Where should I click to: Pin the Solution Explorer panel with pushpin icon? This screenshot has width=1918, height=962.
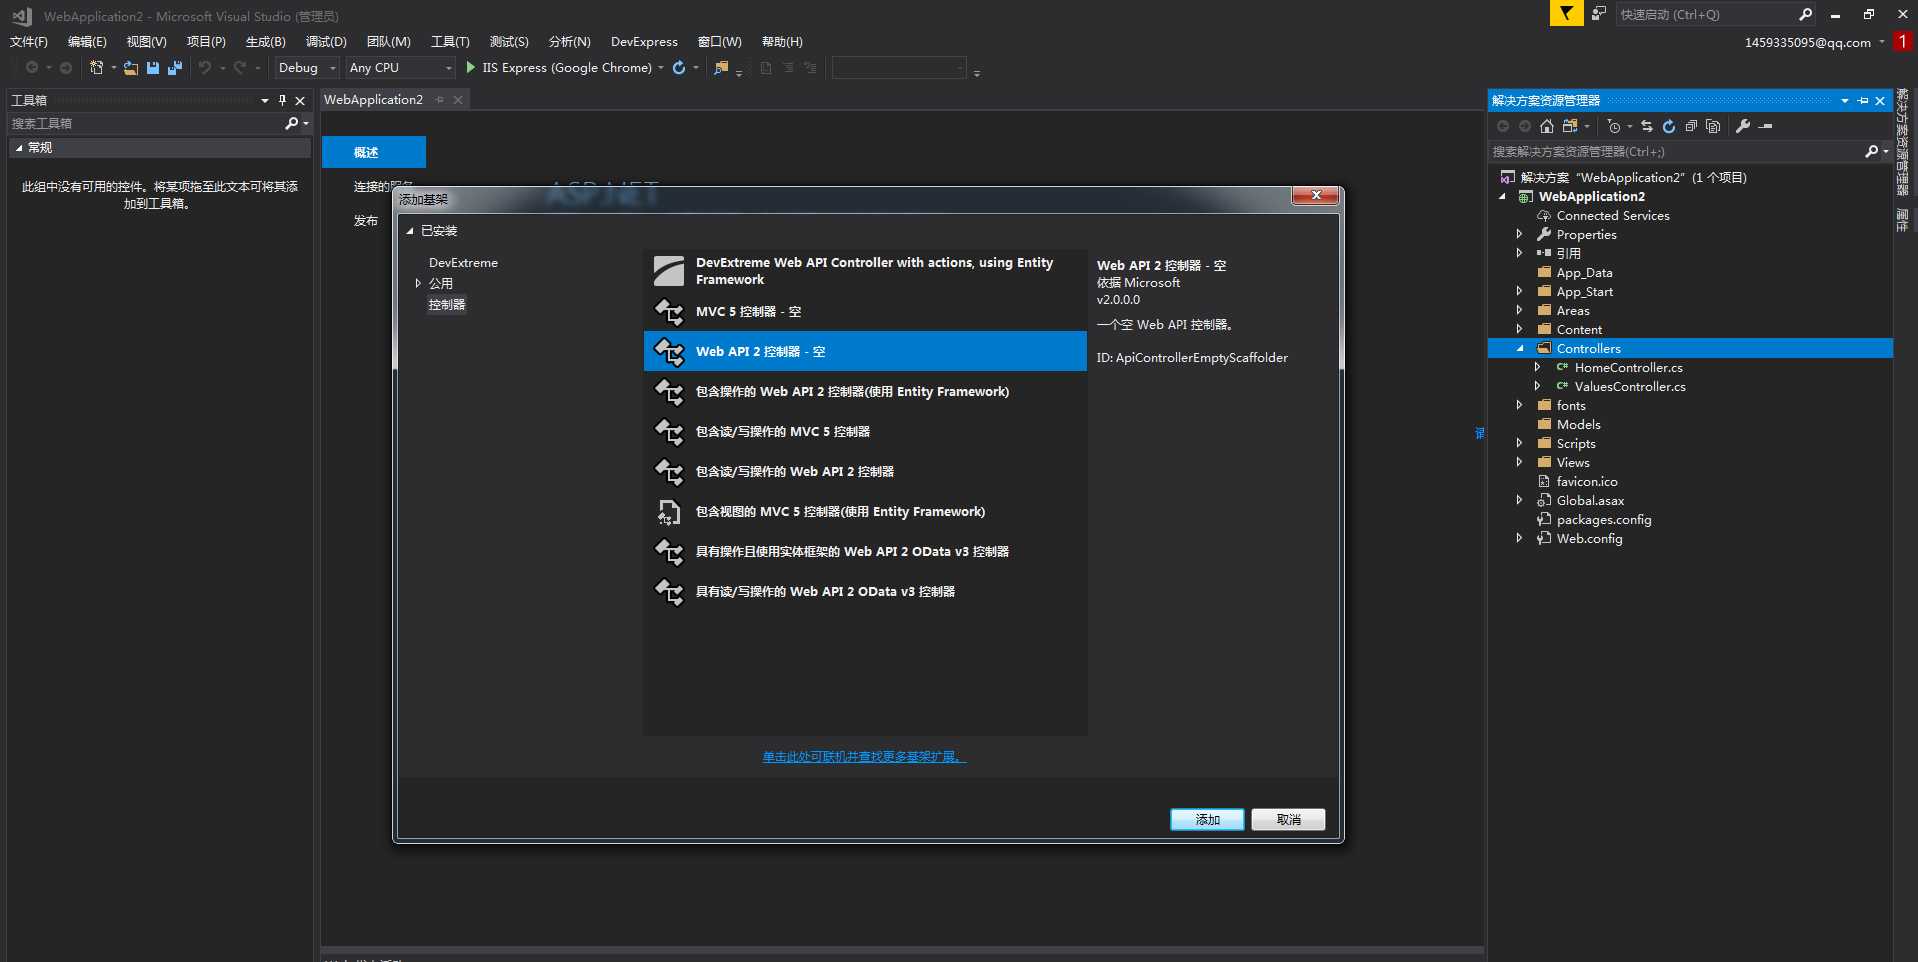click(x=1863, y=101)
